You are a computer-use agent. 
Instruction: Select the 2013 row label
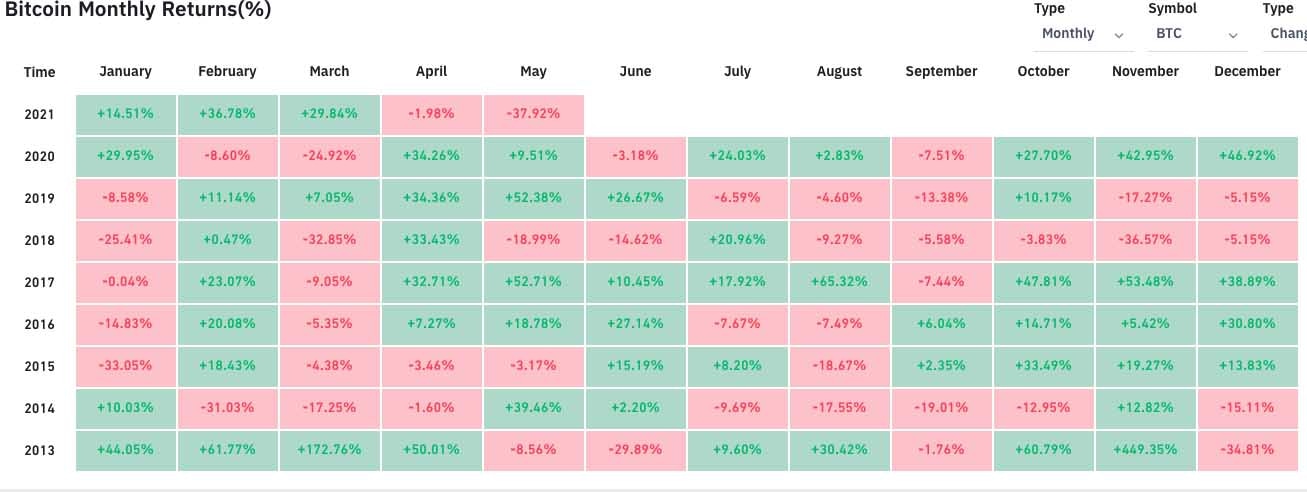tap(40, 450)
